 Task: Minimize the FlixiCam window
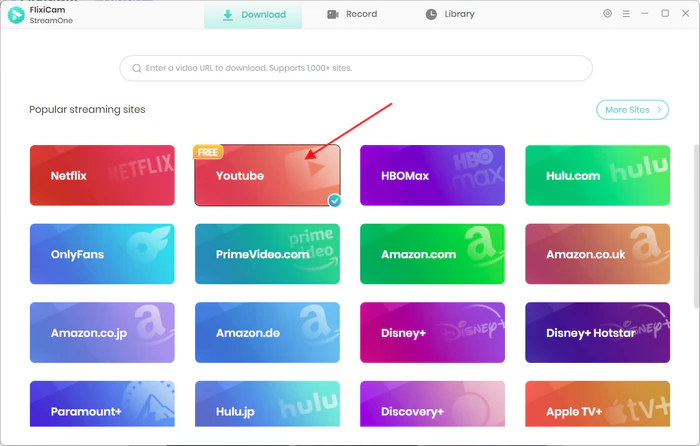click(645, 13)
